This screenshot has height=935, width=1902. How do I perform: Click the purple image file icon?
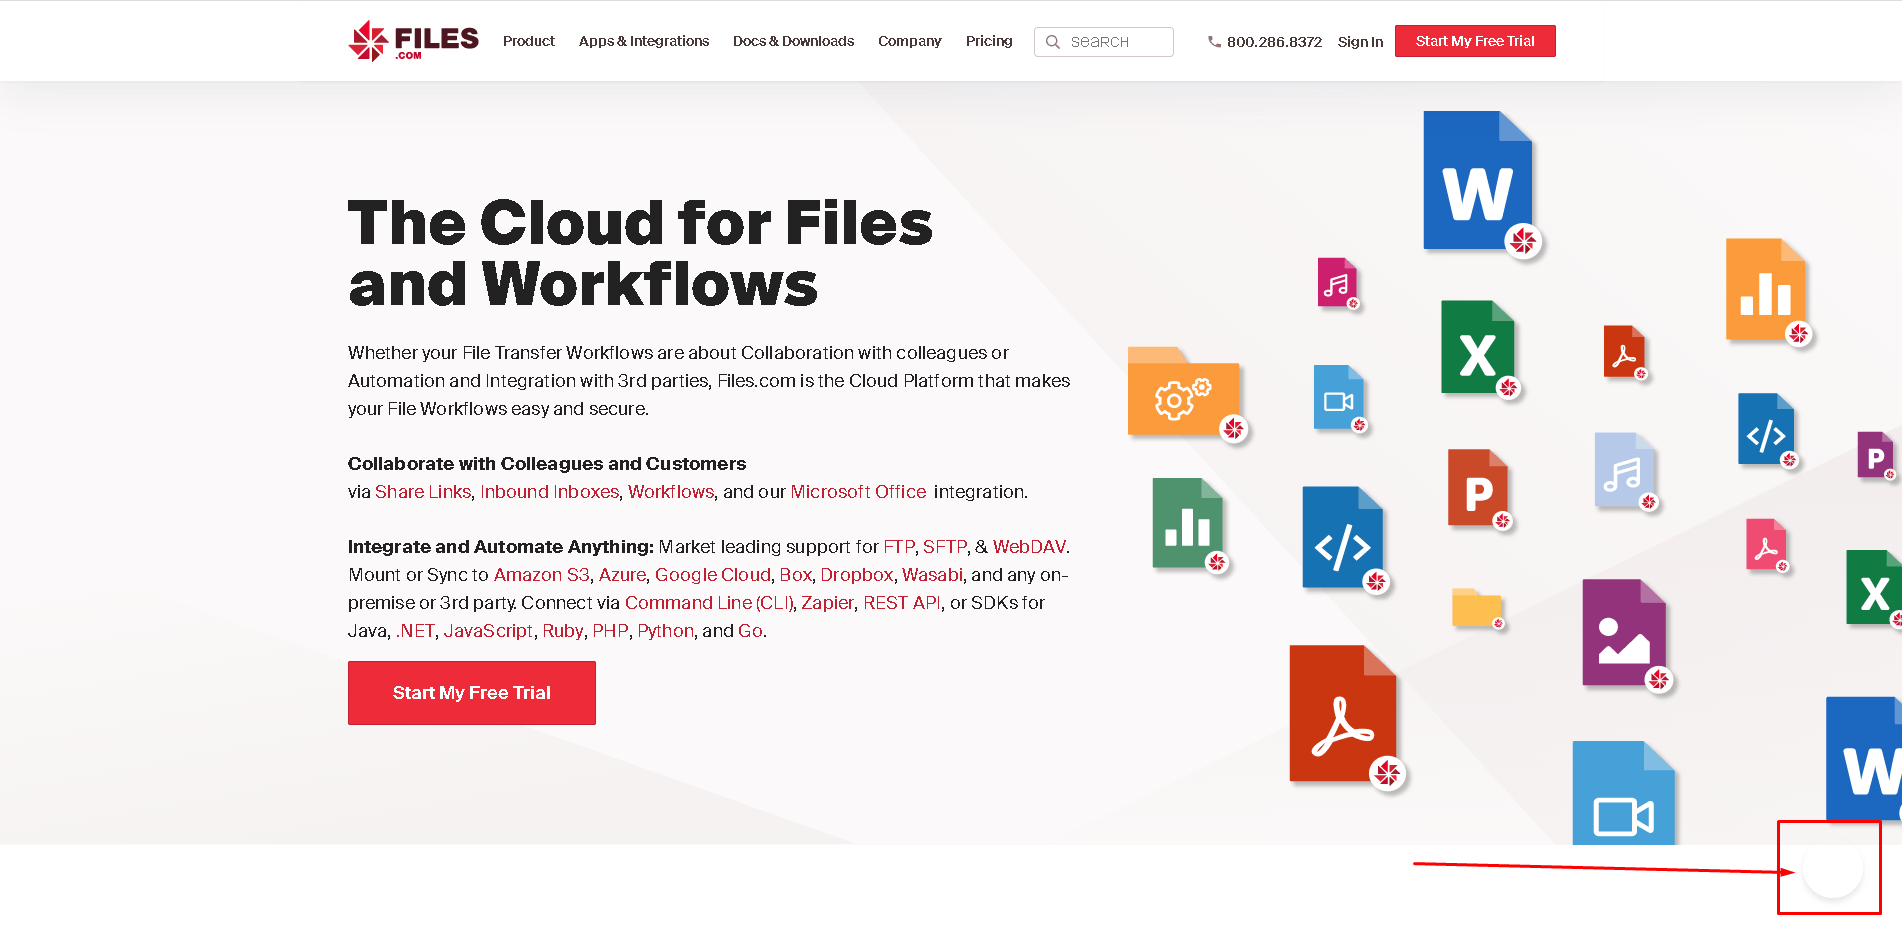(1624, 632)
